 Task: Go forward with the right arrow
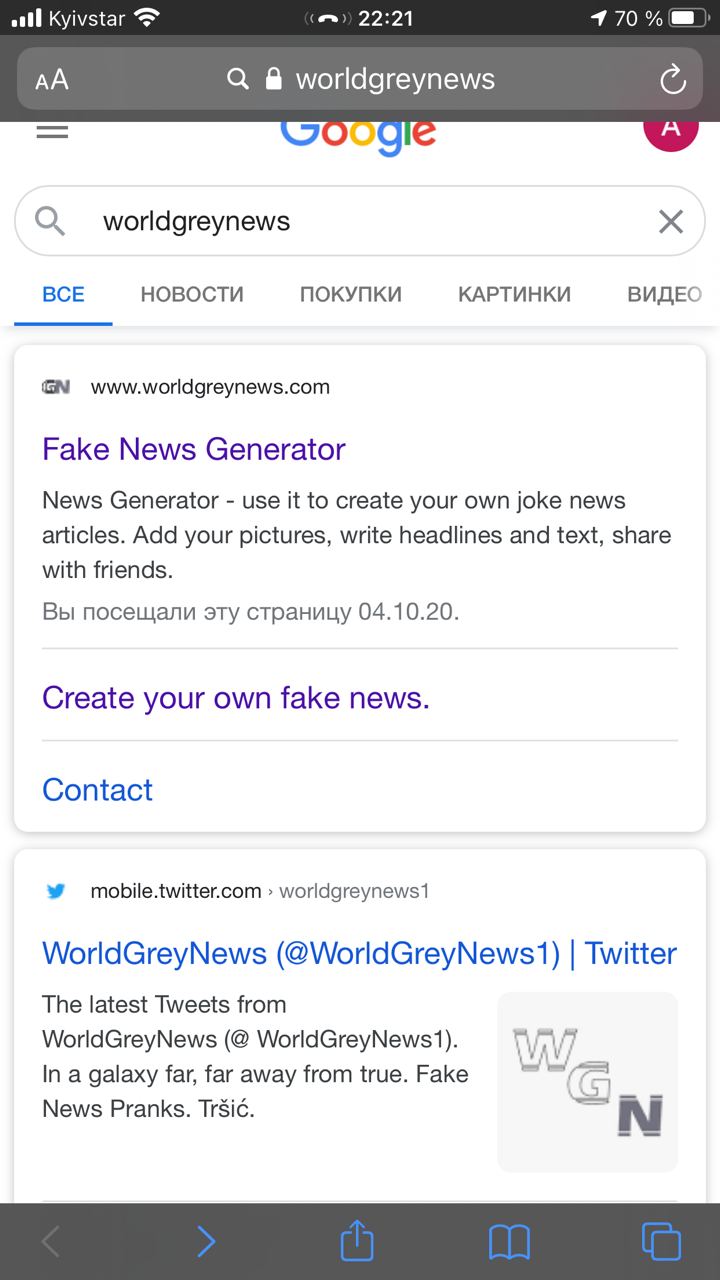[x=205, y=1241]
